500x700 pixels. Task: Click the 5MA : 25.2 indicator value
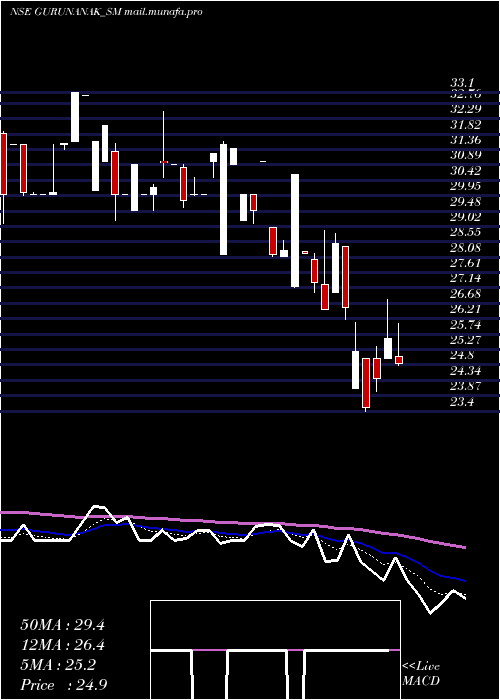[x=58, y=666]
